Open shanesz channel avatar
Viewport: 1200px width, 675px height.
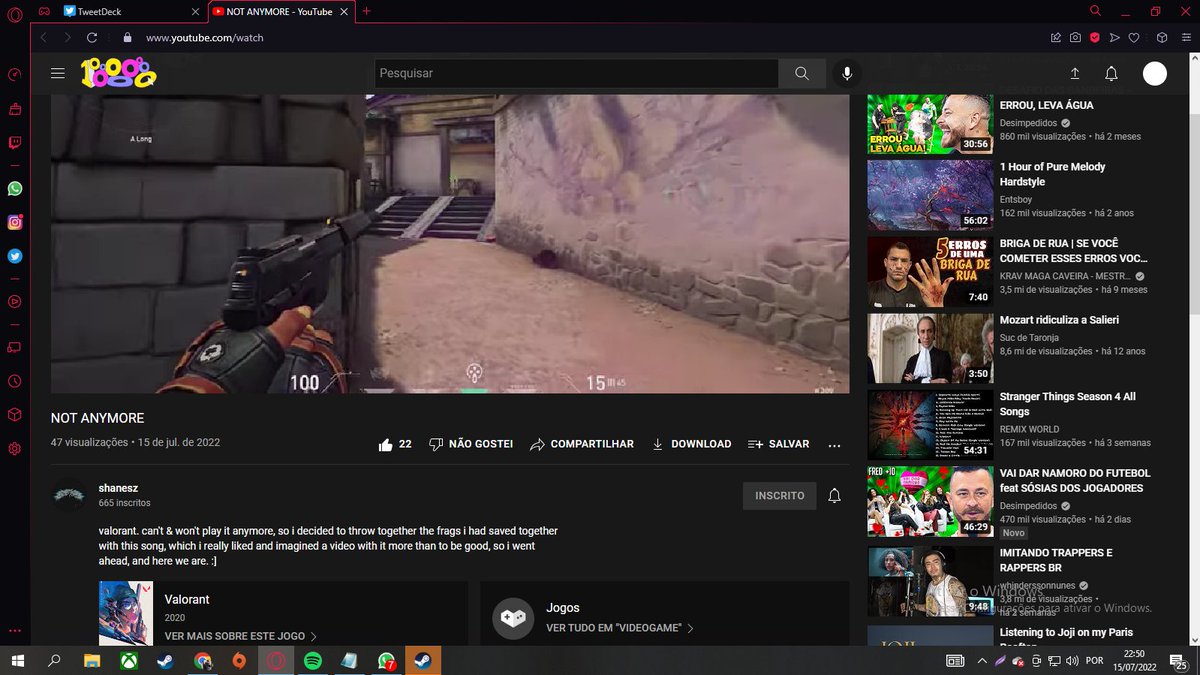pos(69,495)
